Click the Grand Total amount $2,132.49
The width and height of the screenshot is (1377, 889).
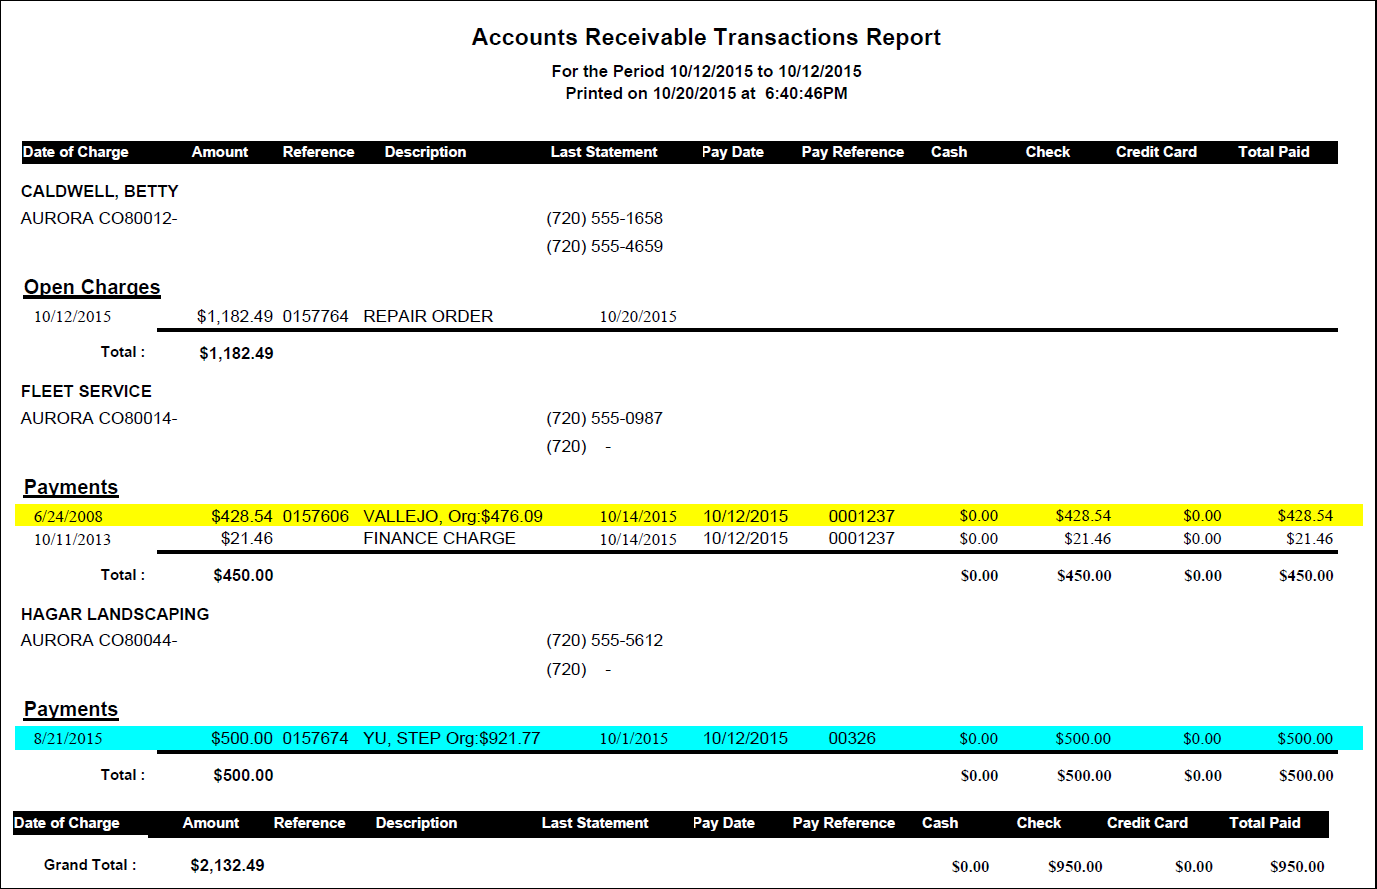227,865
